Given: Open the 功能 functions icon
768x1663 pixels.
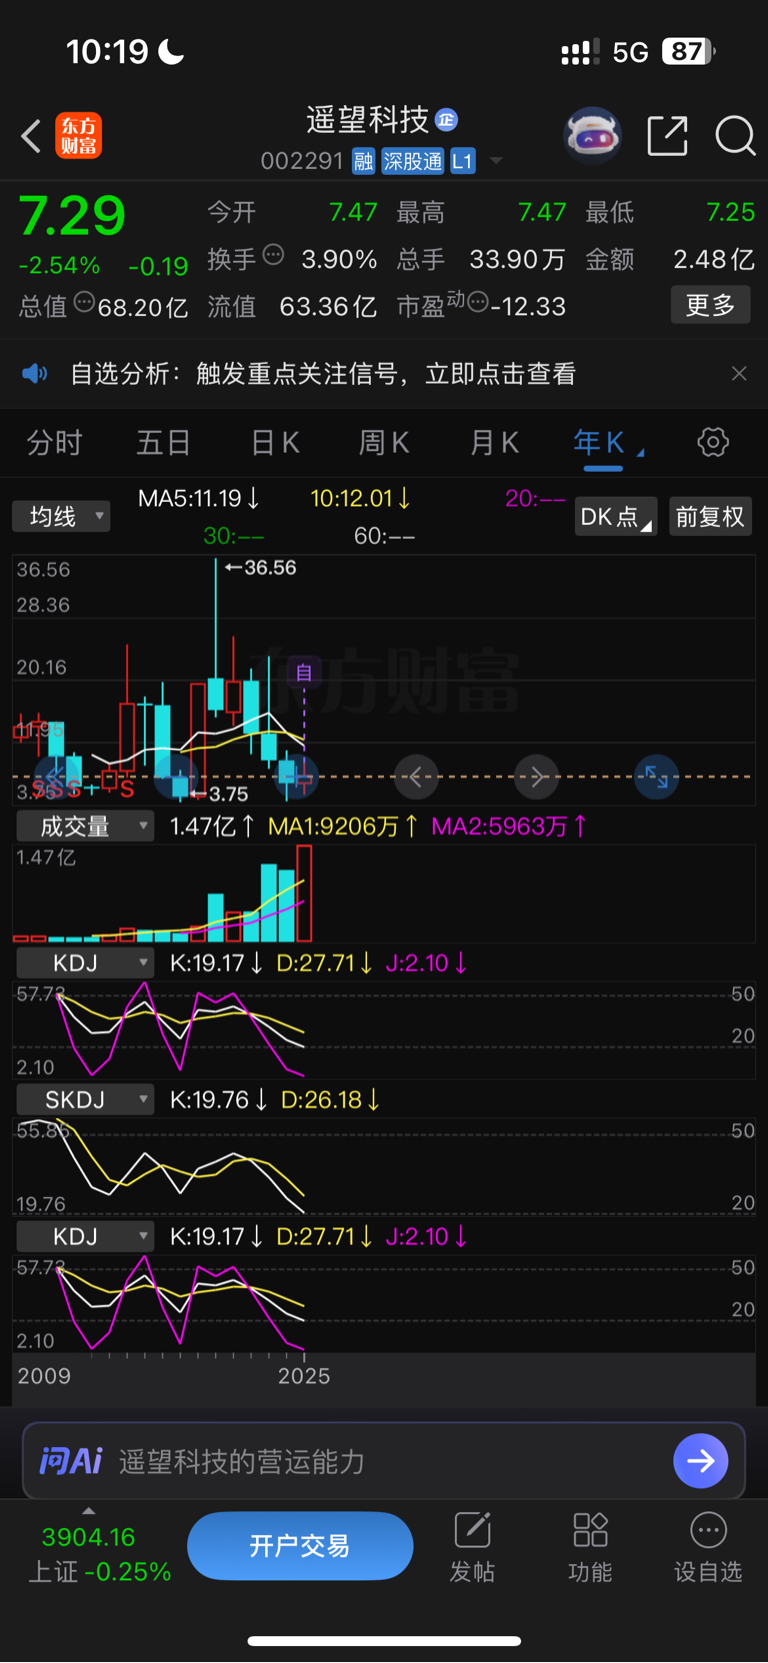Looking at the screenshot, I should 590,1548.
